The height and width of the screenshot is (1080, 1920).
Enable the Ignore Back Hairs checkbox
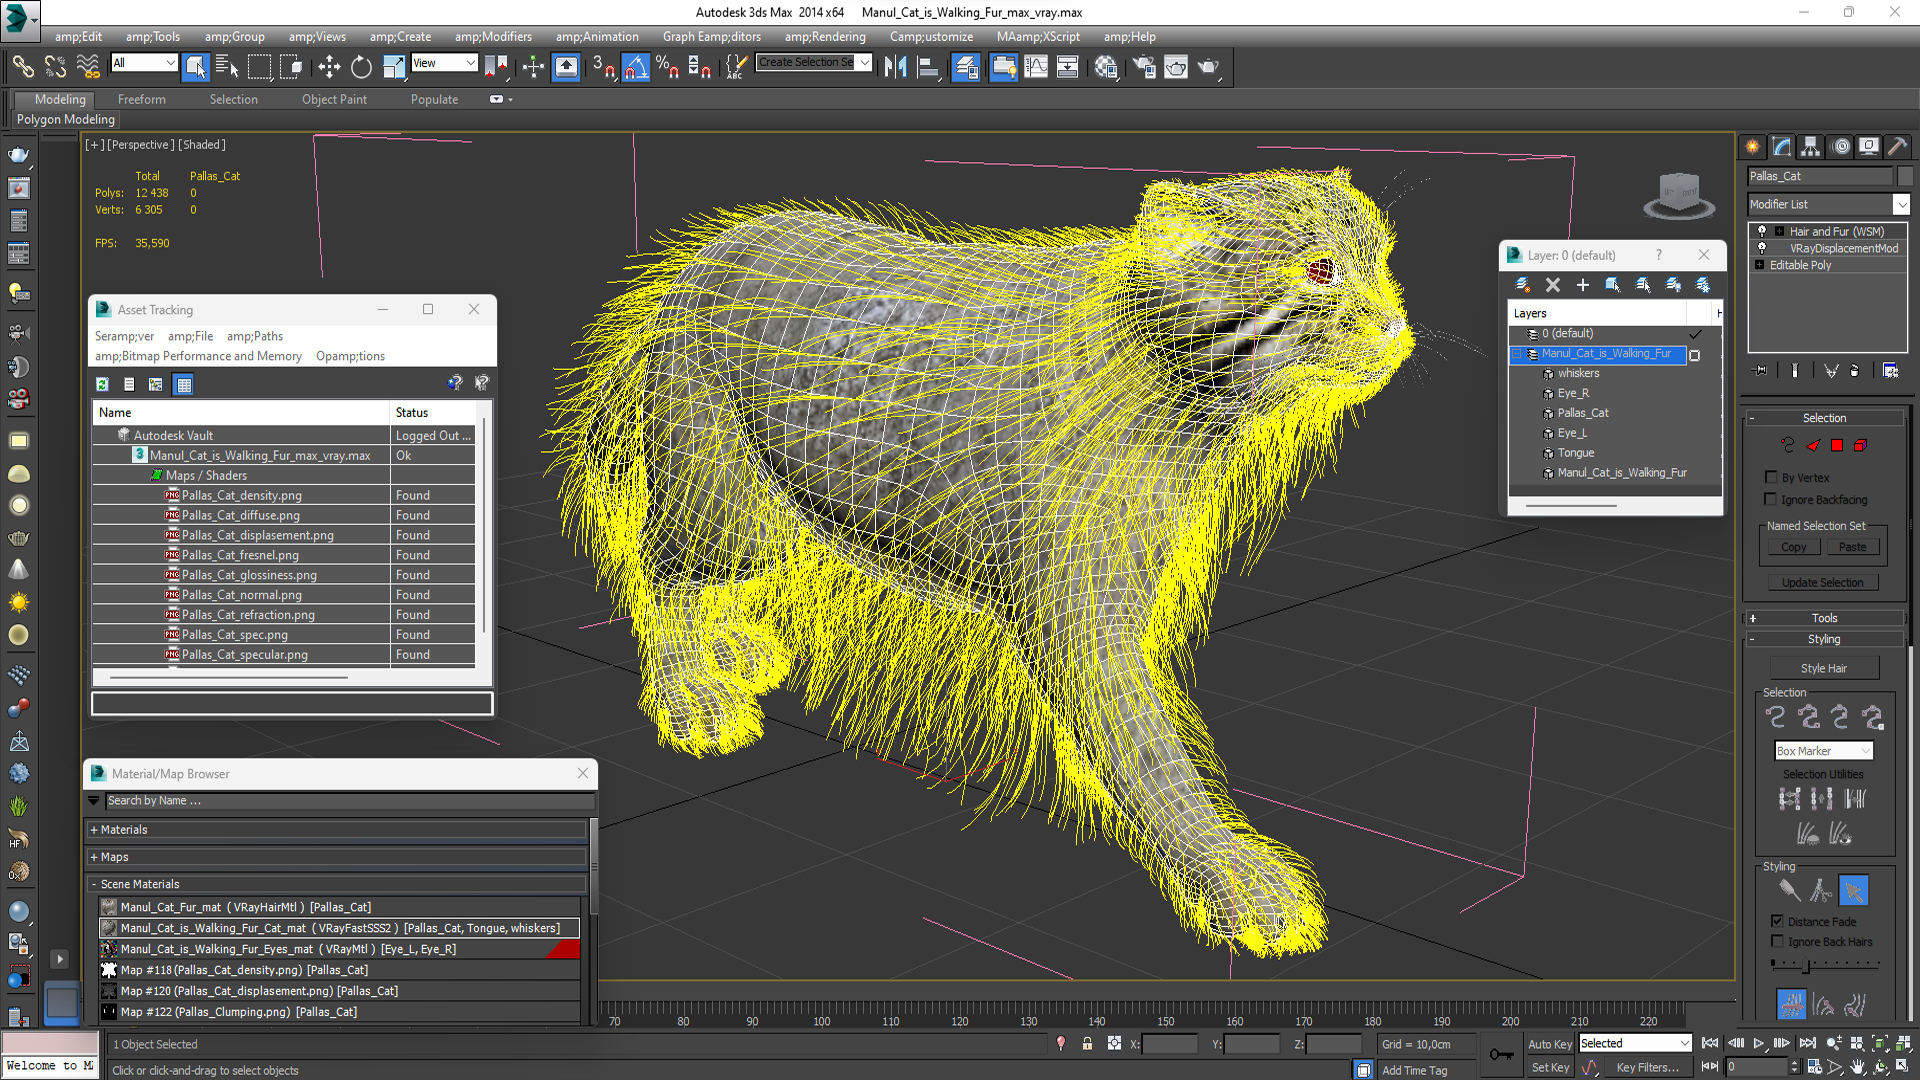[x=1777, y=941]
